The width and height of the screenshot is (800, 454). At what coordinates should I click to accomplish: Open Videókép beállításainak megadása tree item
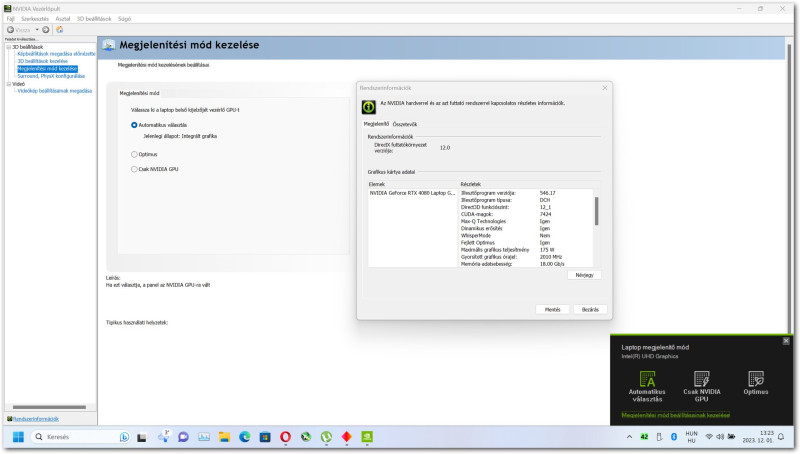point(55,91)
